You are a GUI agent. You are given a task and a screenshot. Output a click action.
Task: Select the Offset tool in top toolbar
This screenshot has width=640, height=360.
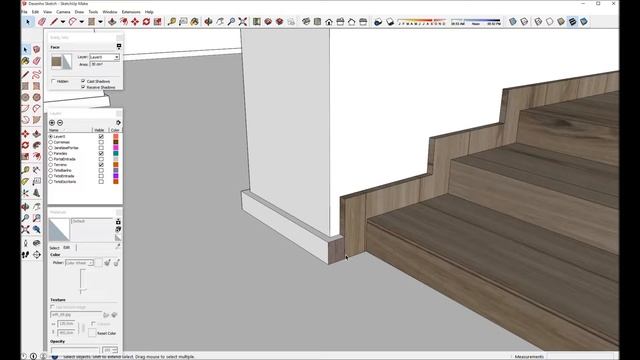click(x=124, y=22)
